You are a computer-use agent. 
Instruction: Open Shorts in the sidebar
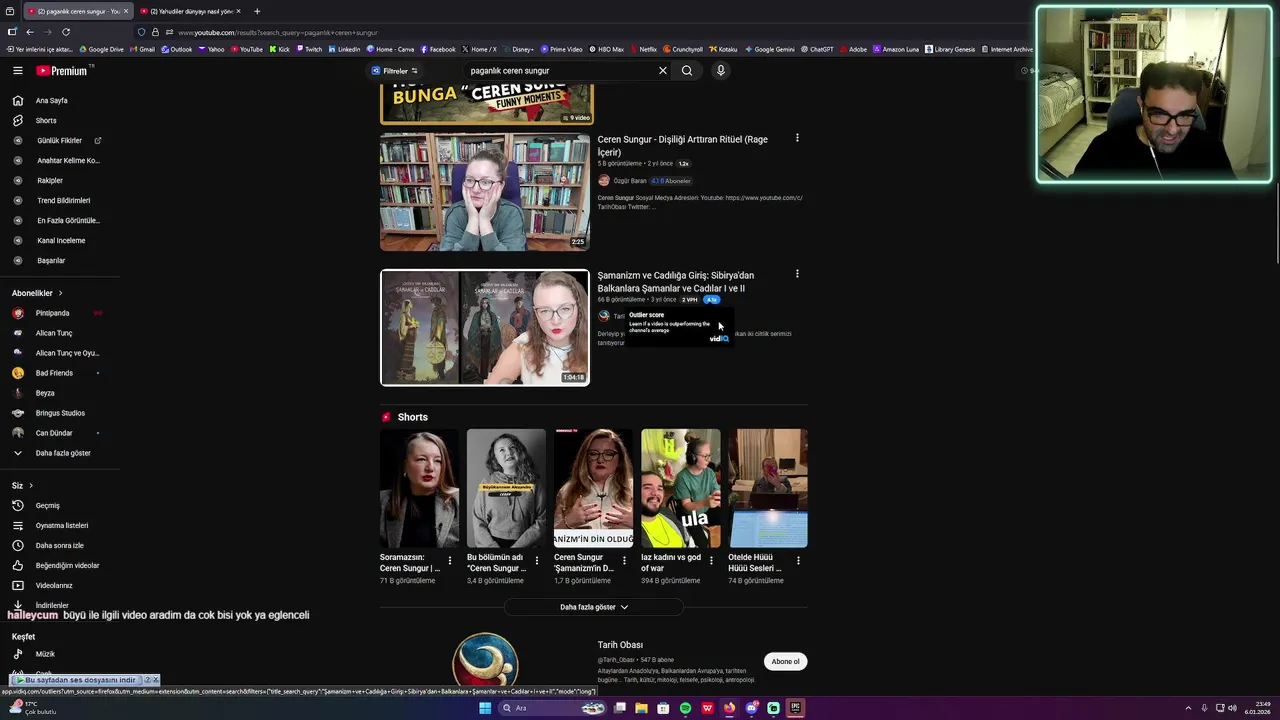(x=46, y=120)
